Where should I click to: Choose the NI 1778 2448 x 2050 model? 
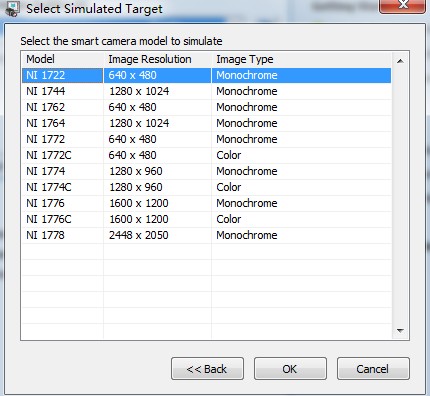click(x=207, y=235)
